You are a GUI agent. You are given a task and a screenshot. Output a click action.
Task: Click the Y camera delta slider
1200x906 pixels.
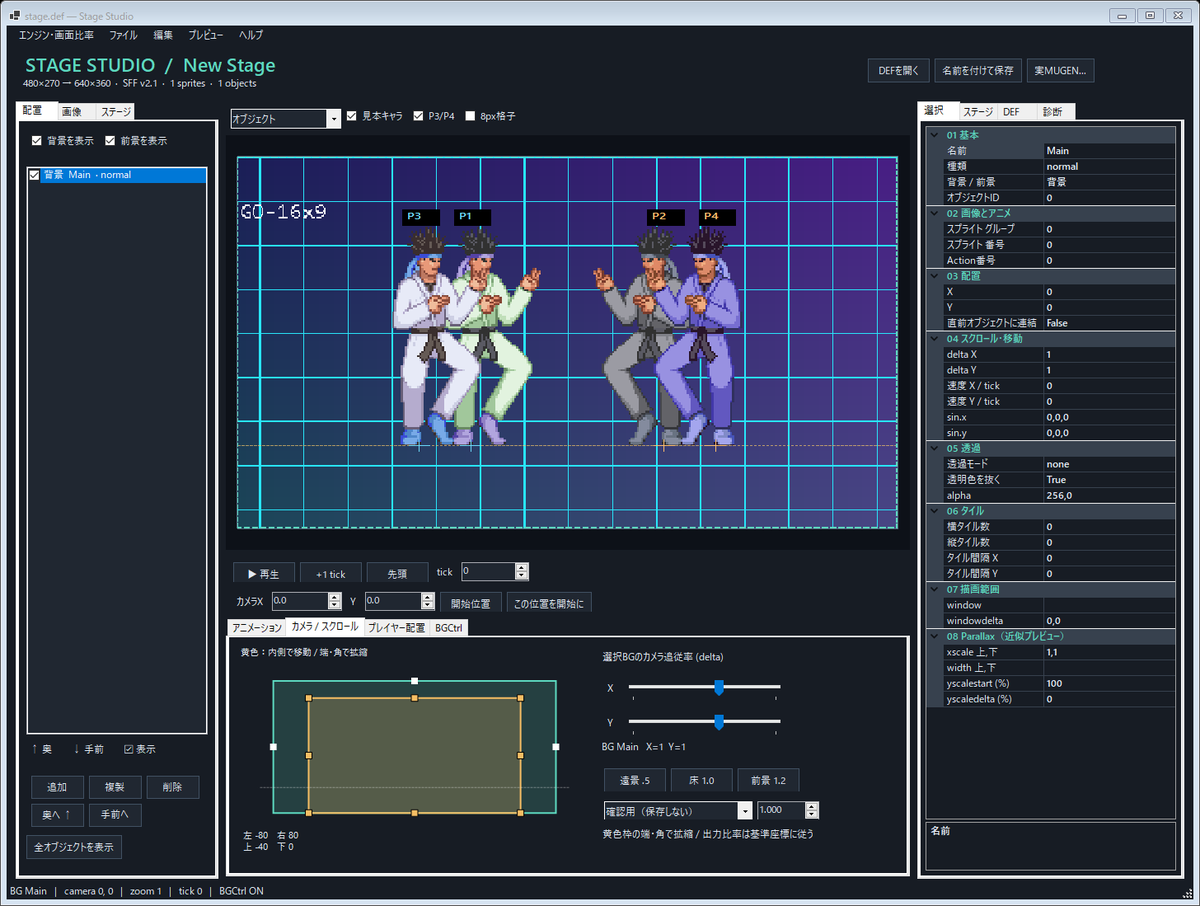click(x=704, y=721)
